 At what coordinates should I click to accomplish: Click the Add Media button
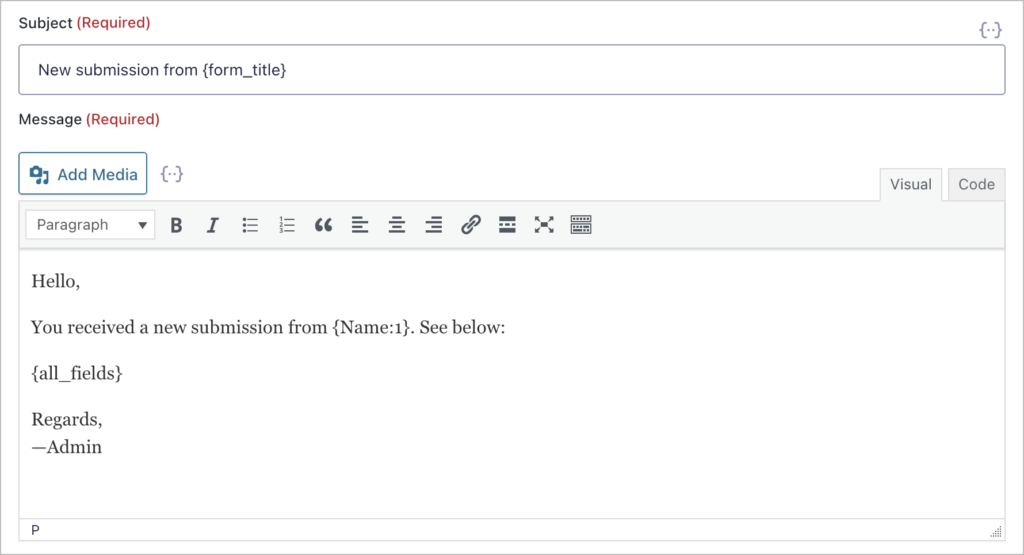click(83, 174)
